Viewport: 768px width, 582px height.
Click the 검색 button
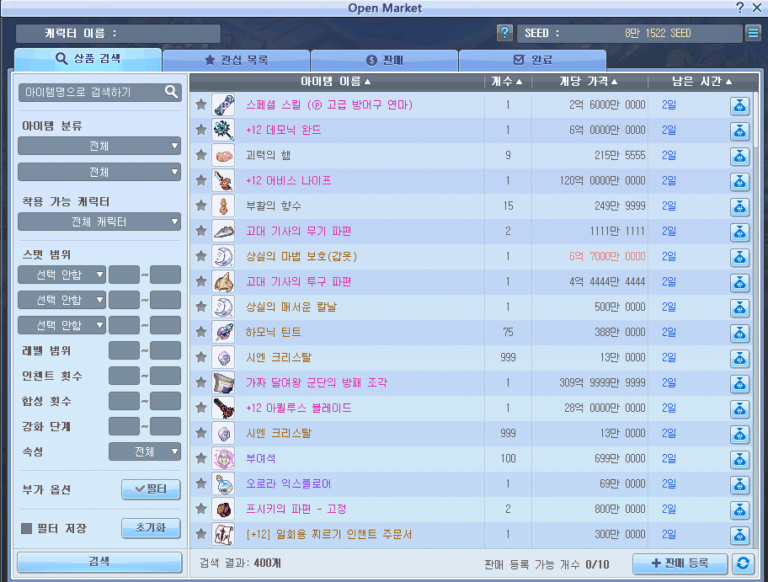tap(99, 561)
